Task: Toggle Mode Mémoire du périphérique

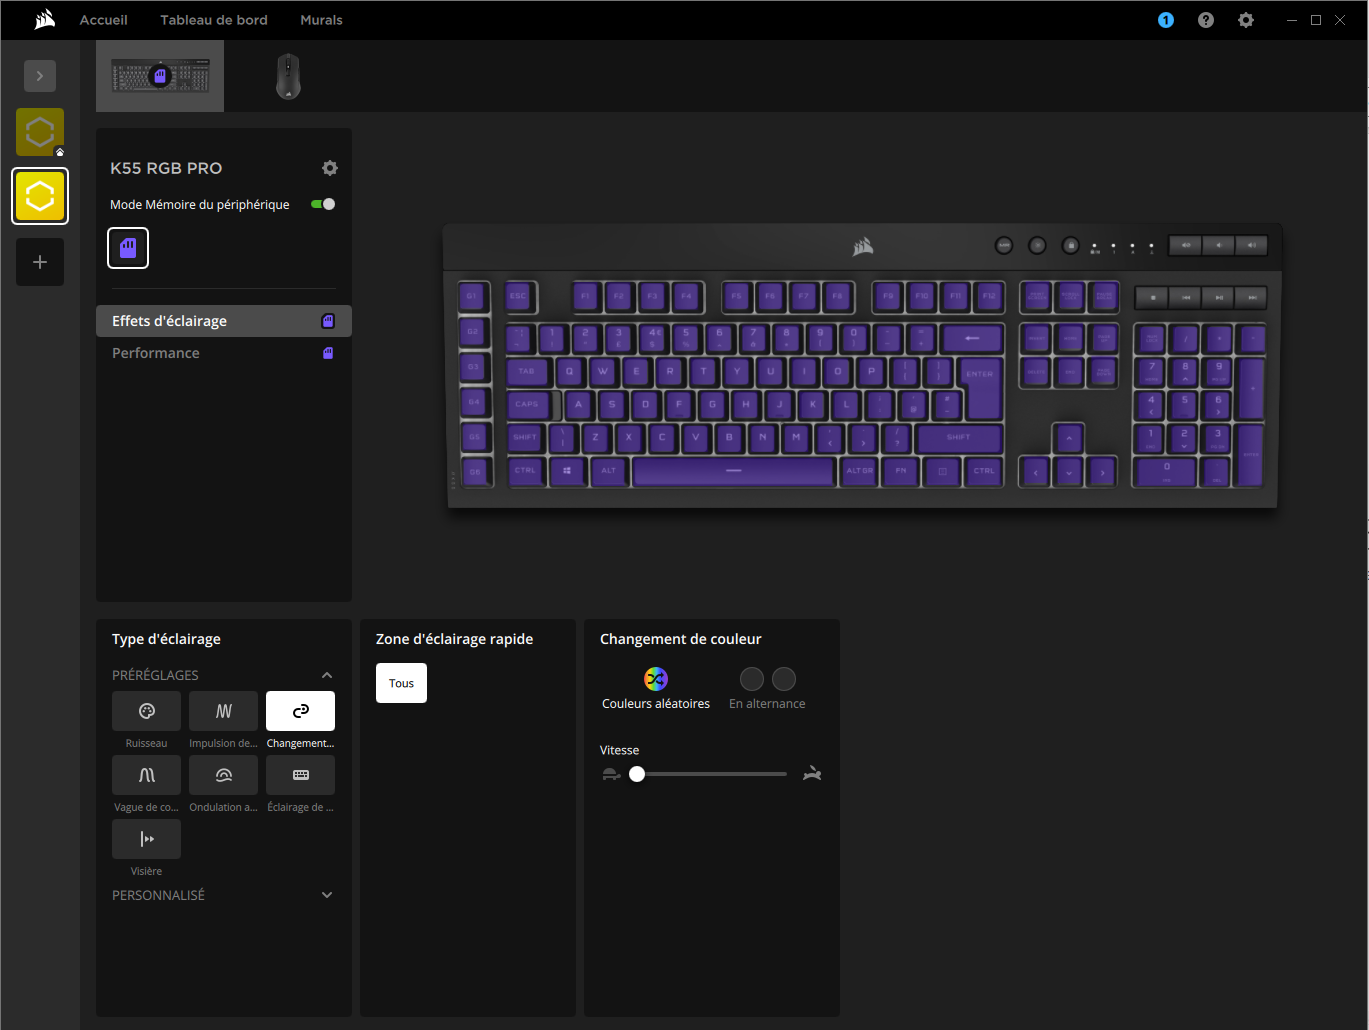Action: (x=322, y=203)
